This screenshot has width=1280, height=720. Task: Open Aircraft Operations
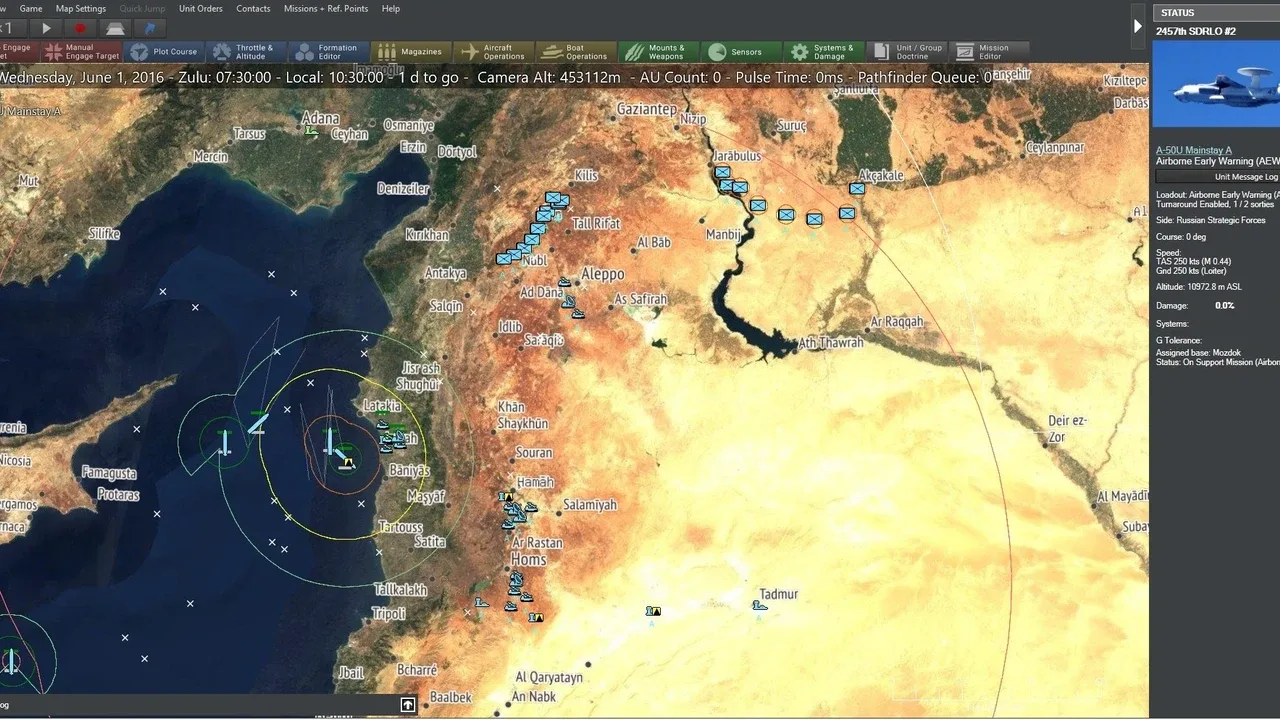(x=493, y=52)
